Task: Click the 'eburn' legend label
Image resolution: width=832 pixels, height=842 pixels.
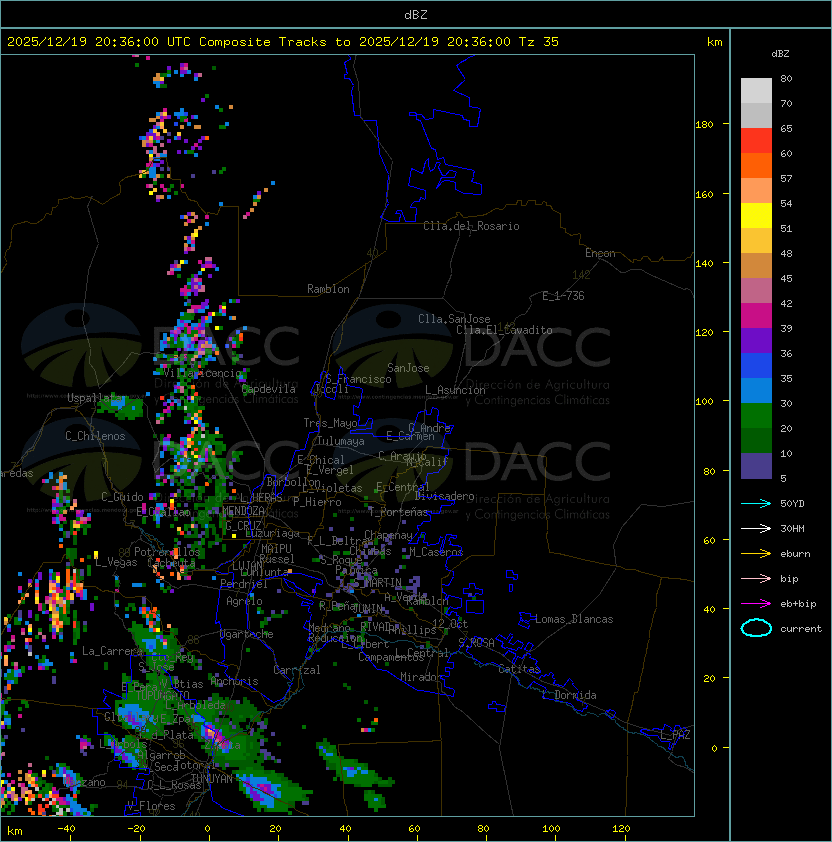Action: click(x=795, y=554)
